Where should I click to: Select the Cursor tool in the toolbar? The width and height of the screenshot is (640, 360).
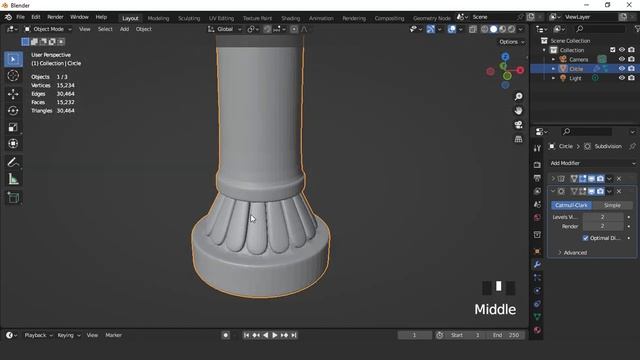[13, 76]
